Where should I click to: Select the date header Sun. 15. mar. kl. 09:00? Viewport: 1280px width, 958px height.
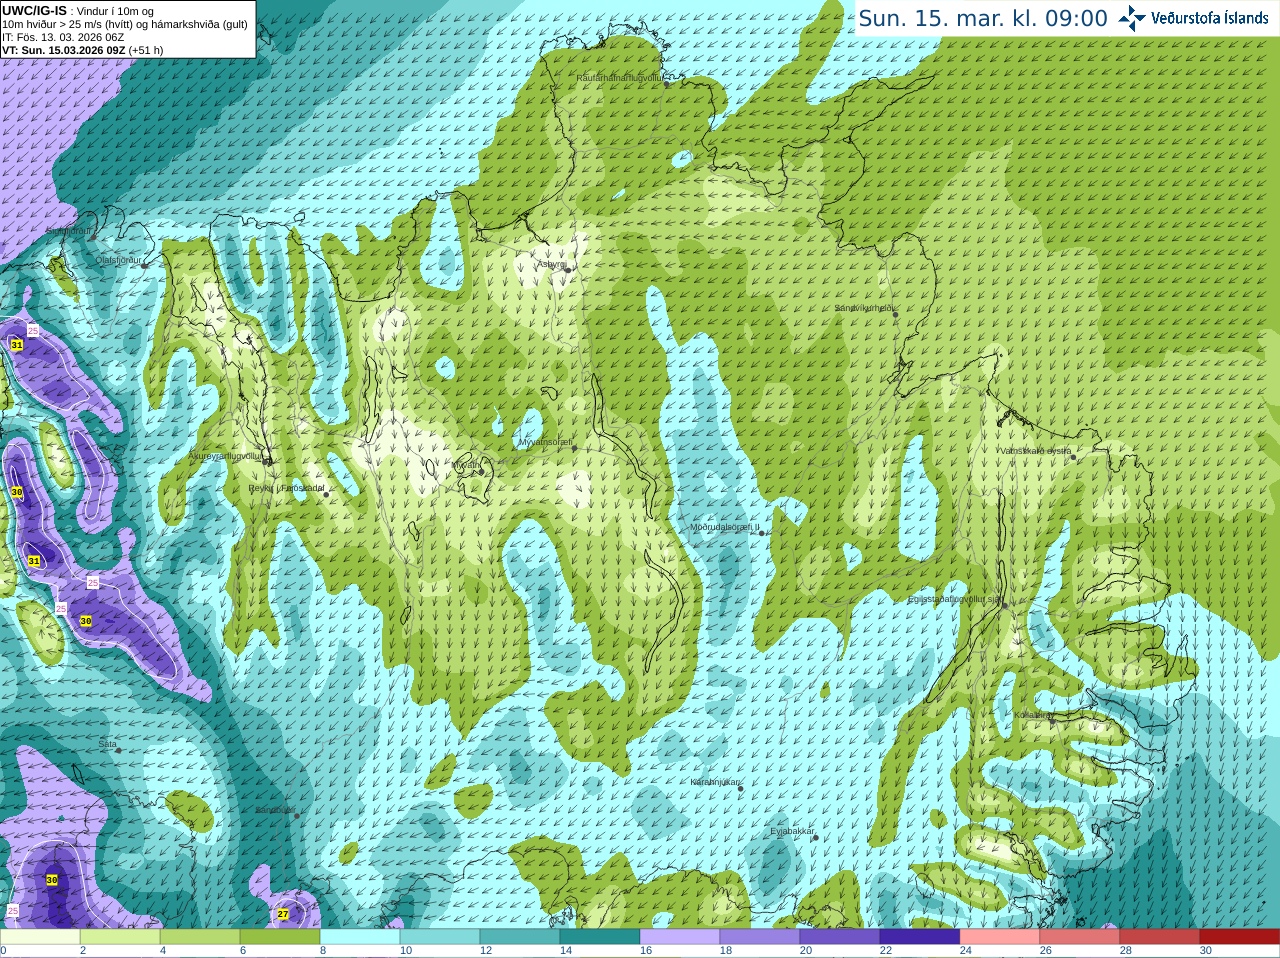coord(983,18)
